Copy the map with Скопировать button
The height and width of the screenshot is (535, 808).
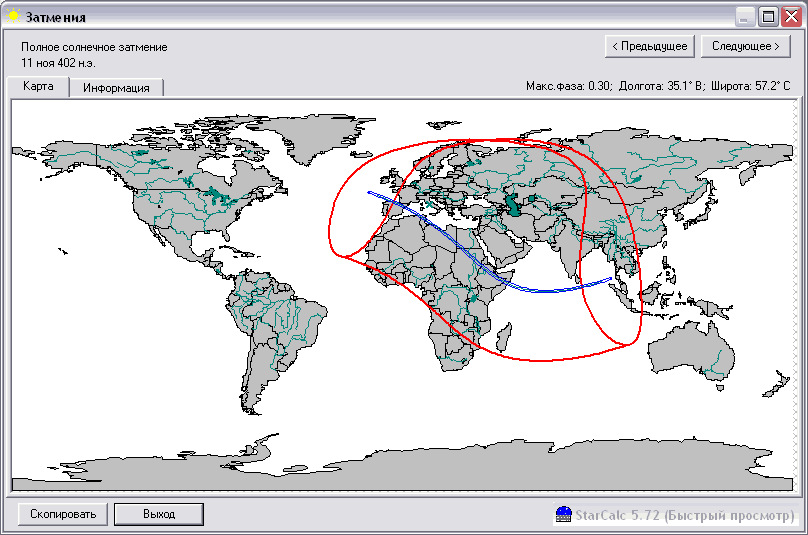63,514
